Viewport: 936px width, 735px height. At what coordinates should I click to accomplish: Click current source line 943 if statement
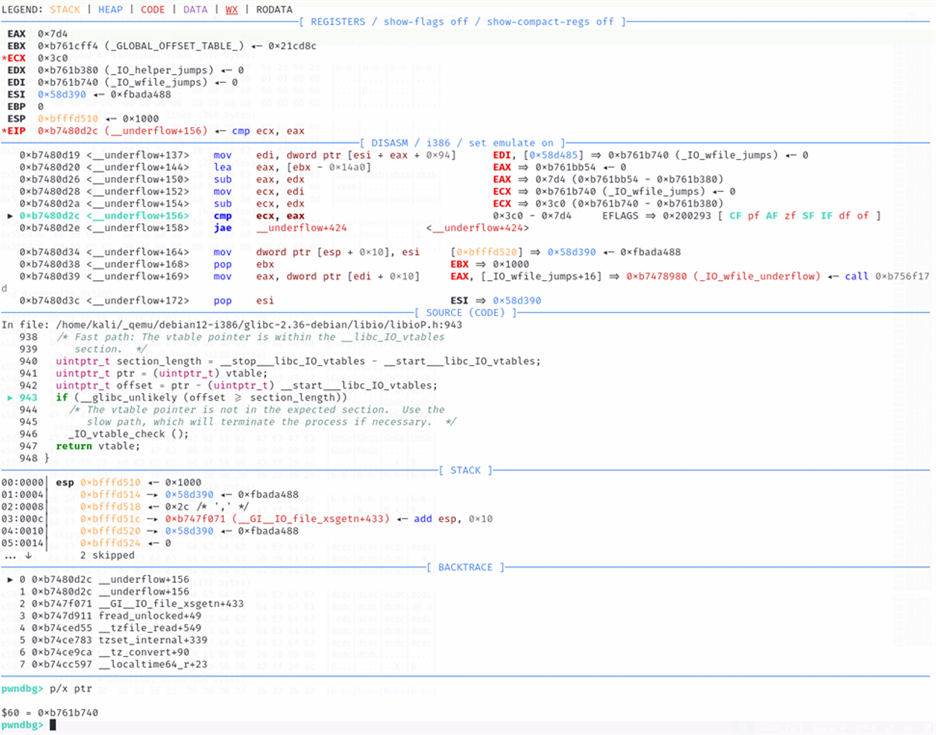coord(201,398)
